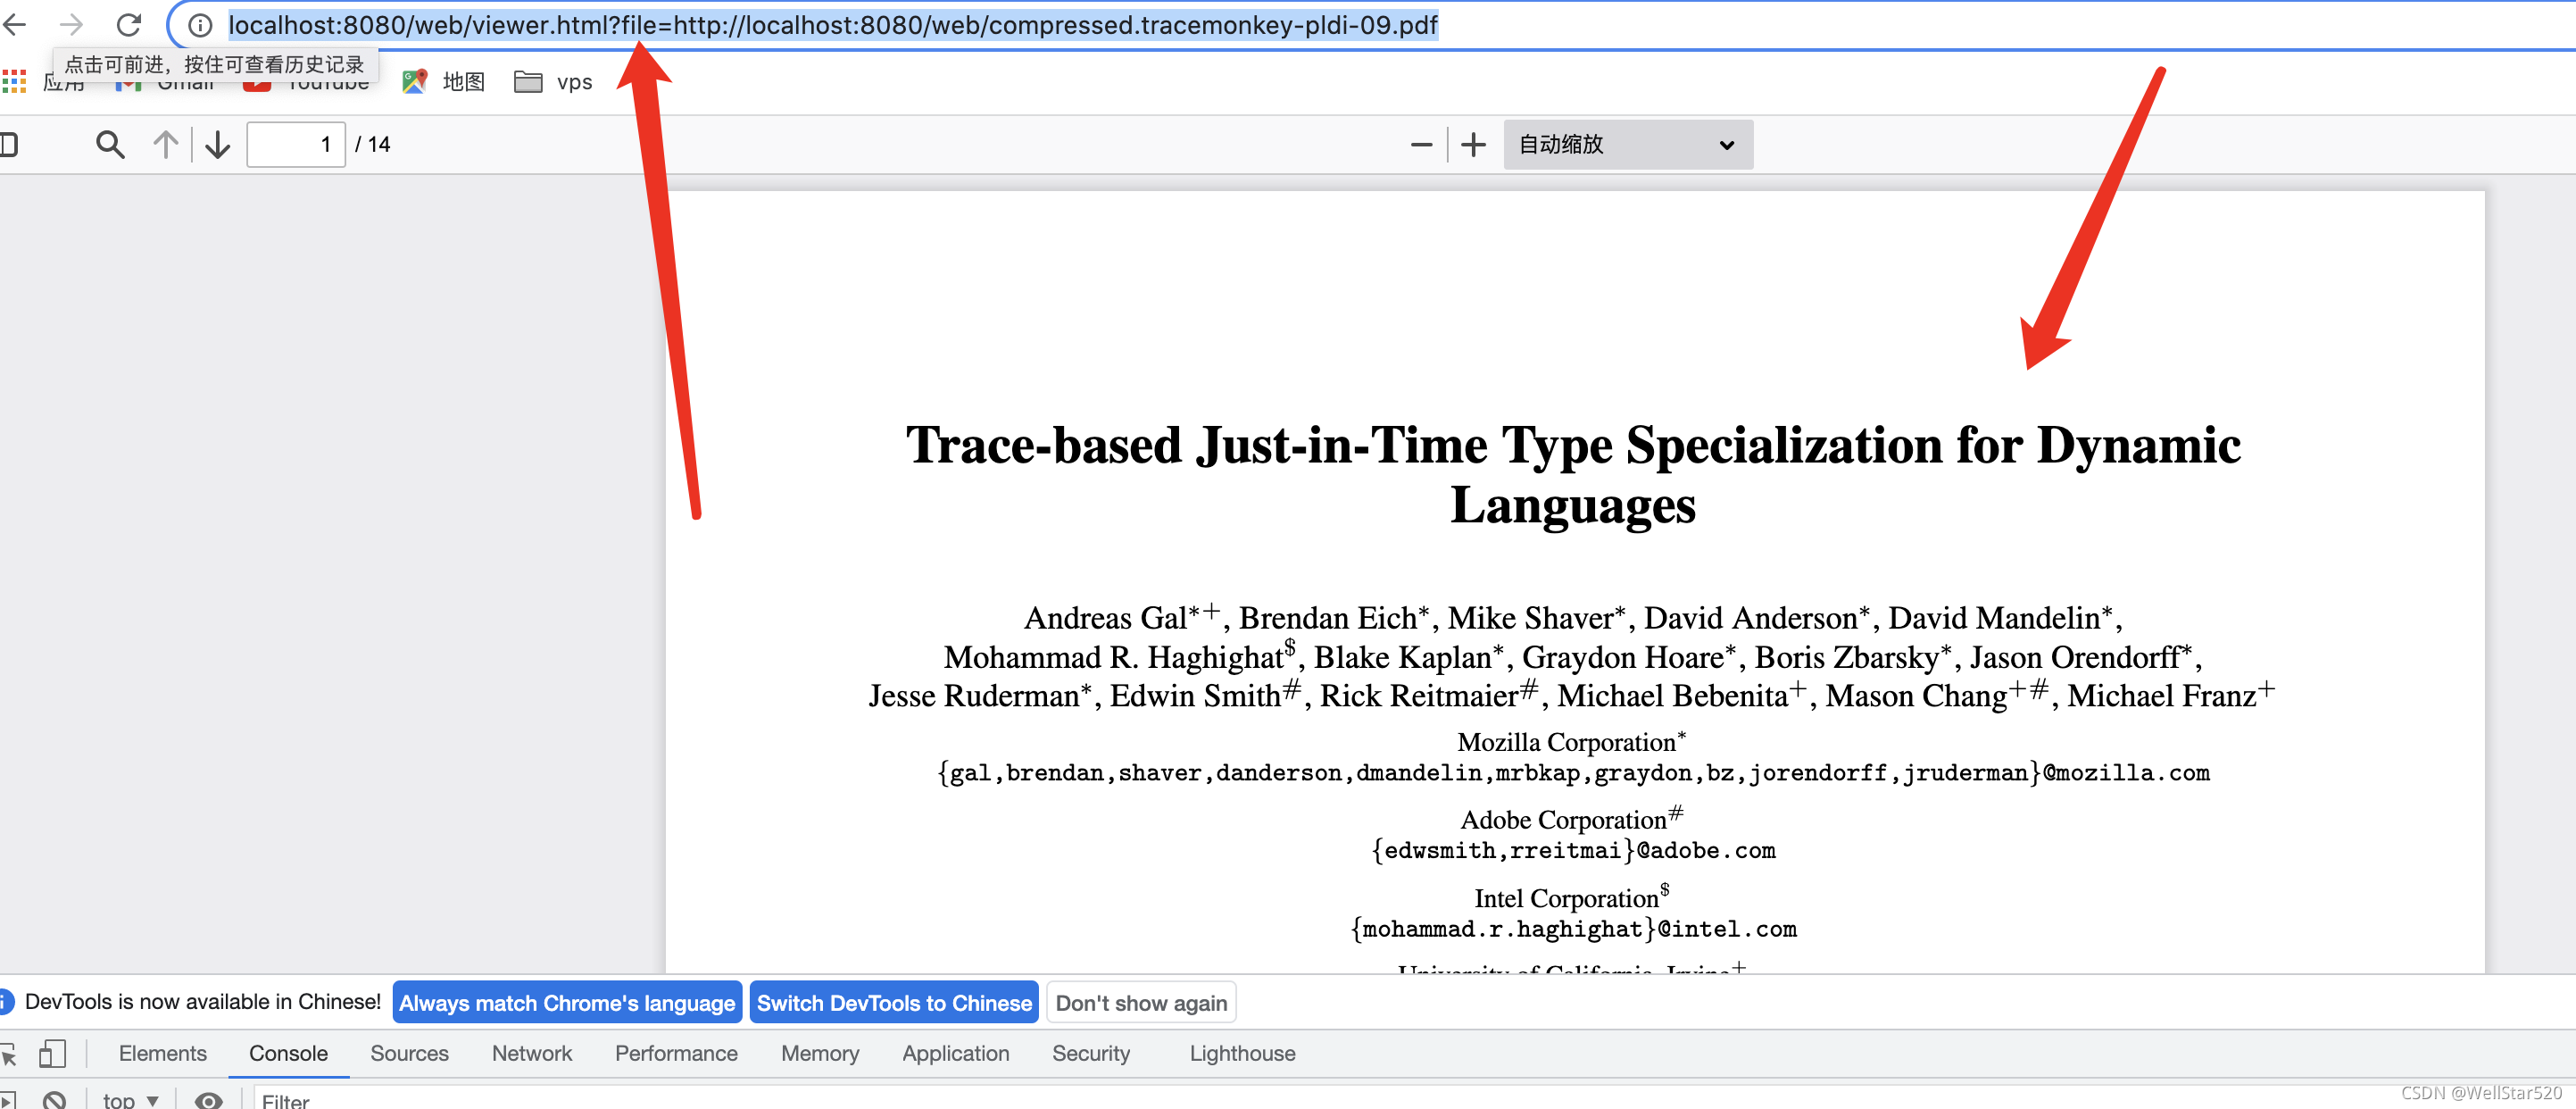Toggle live expression eye icon
2576x1109 pixels.
tap(208, 1100)
